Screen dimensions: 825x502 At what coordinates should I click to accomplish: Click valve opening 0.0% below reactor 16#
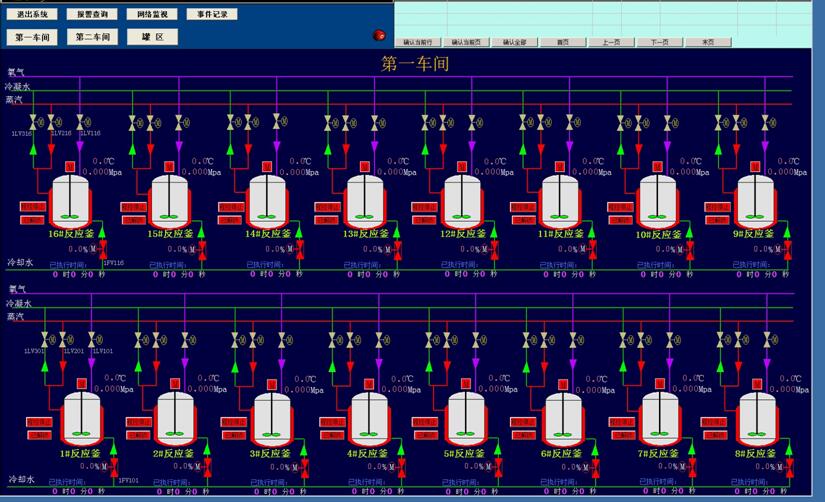(x=78, y=249)
